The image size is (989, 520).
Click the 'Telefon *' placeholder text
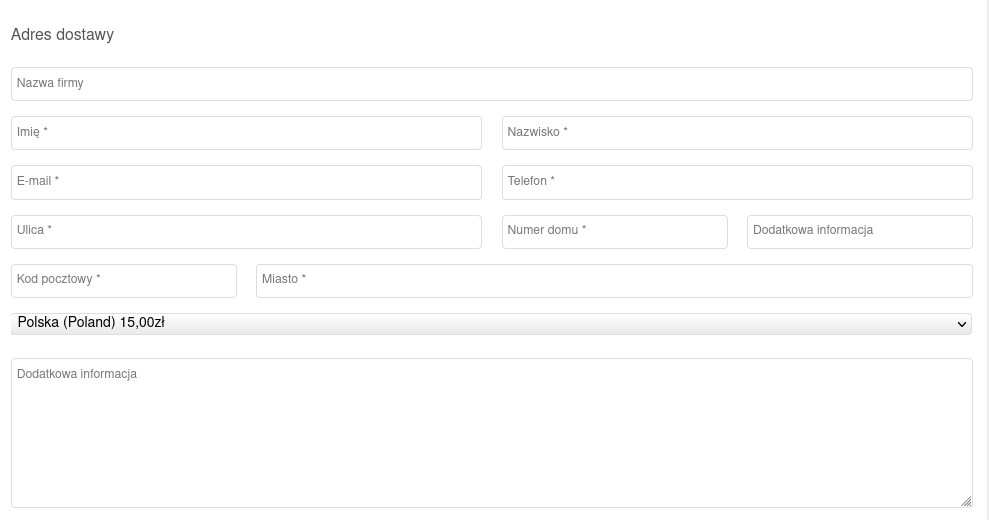pyautogui.click(x=531, y=181)
